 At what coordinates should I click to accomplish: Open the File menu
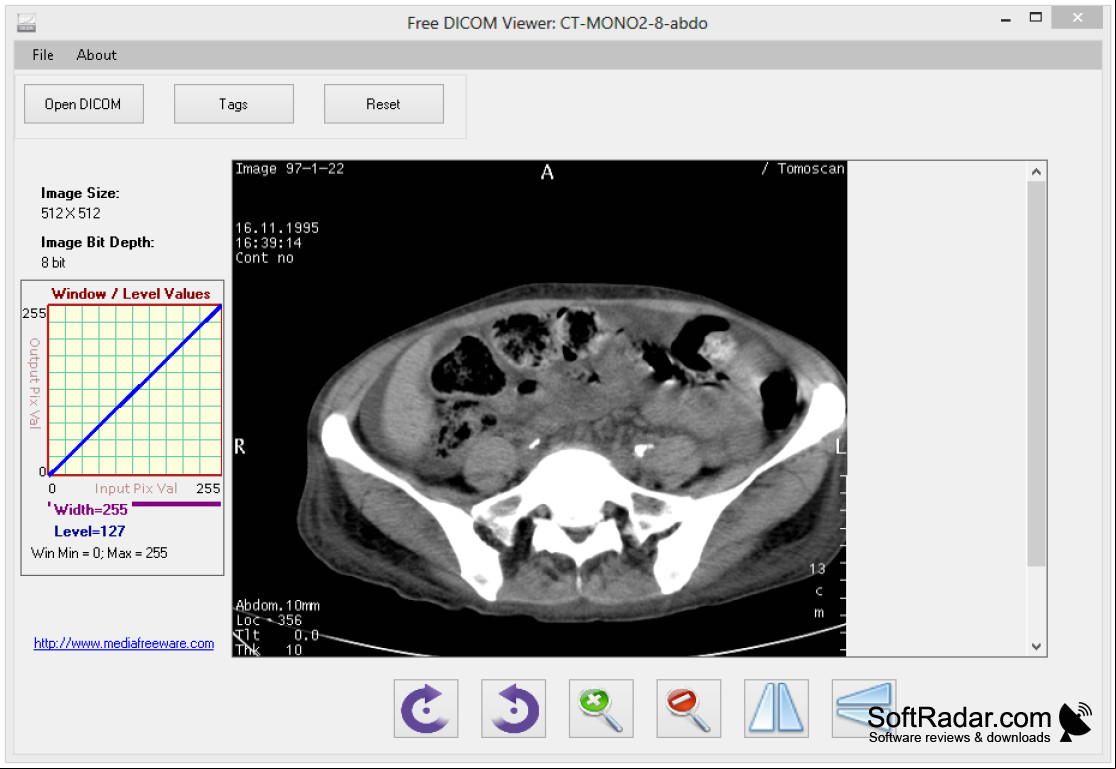[x=43, y=55]
